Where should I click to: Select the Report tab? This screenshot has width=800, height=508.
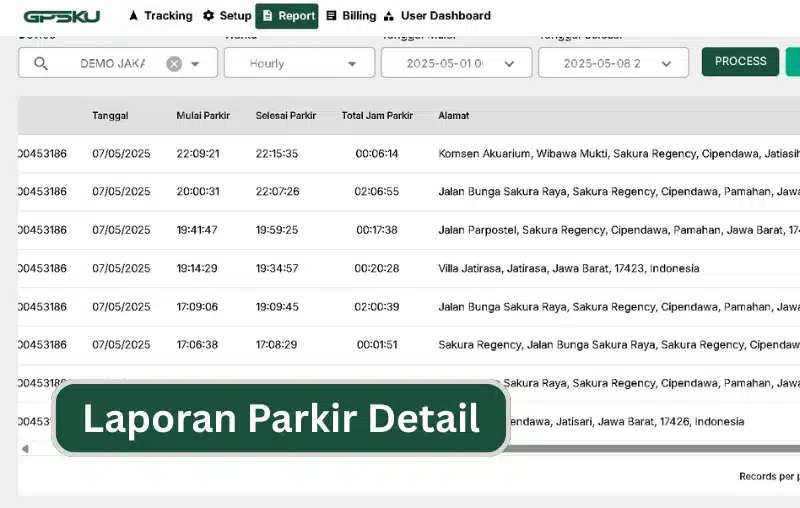287,16
